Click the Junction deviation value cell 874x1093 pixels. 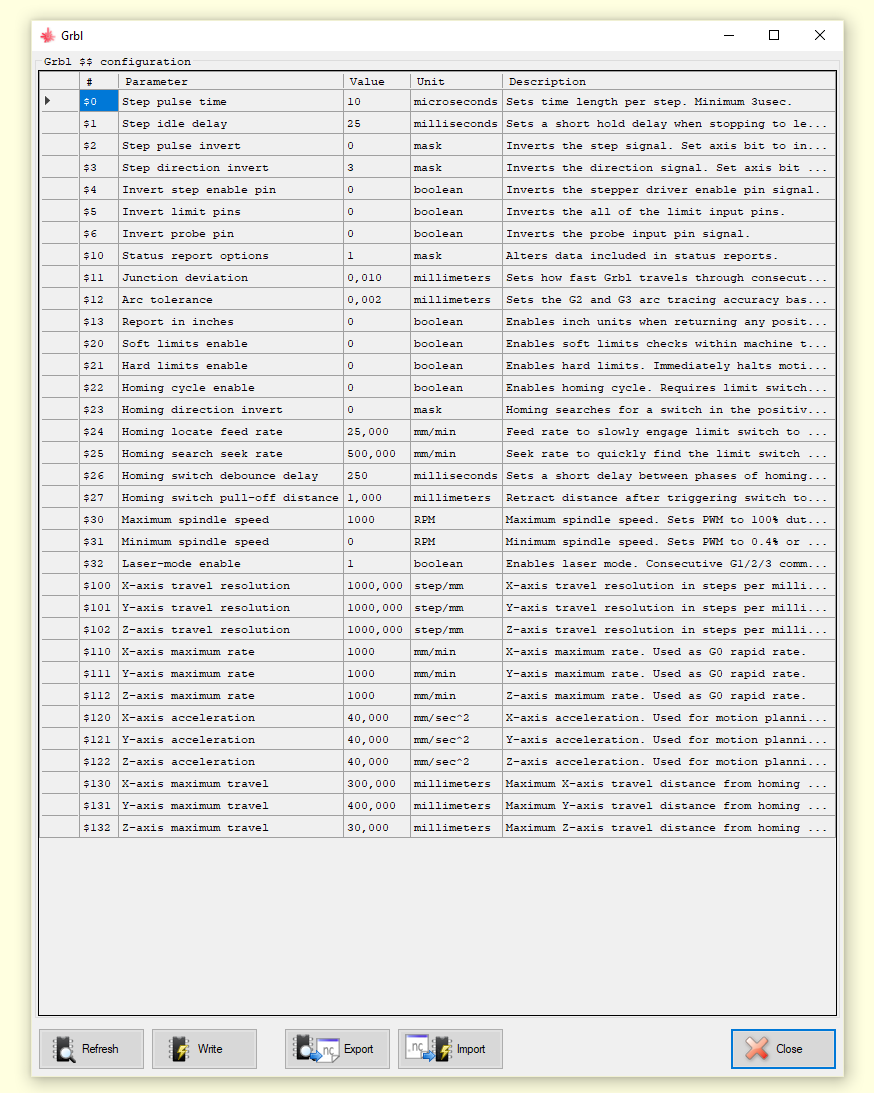coord(375,277)
